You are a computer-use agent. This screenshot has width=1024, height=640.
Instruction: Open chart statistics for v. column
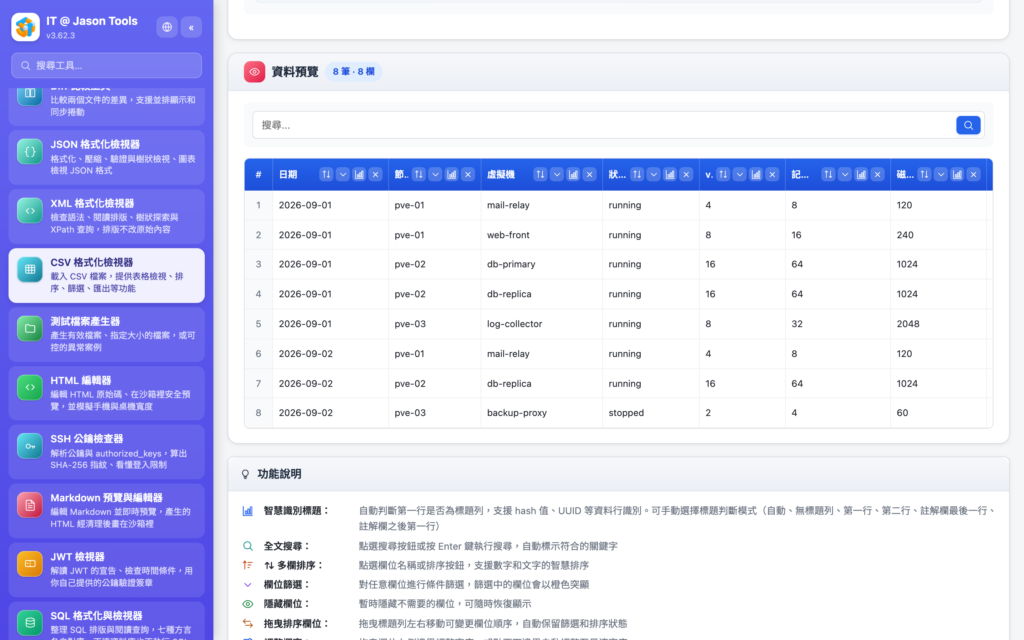(756, 174)
